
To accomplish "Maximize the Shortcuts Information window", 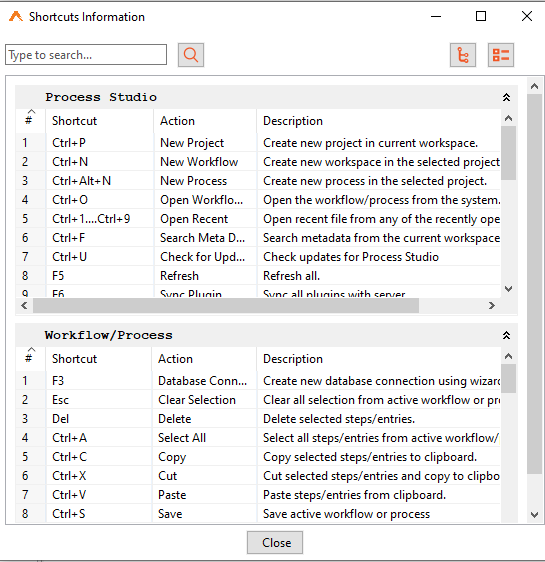I will pyautogui.click(x=481, y=16).
